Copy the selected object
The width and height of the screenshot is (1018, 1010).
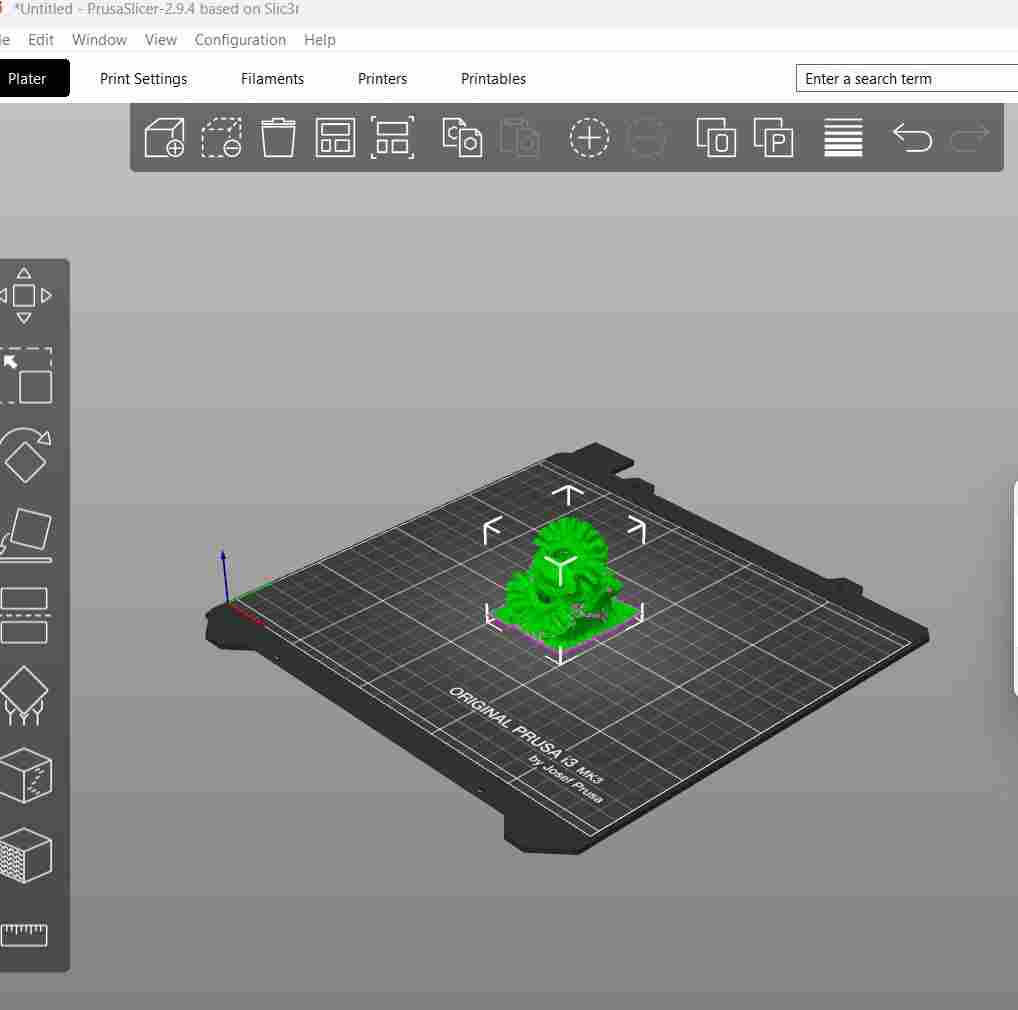pyautogui.click(x=461, y=138)
